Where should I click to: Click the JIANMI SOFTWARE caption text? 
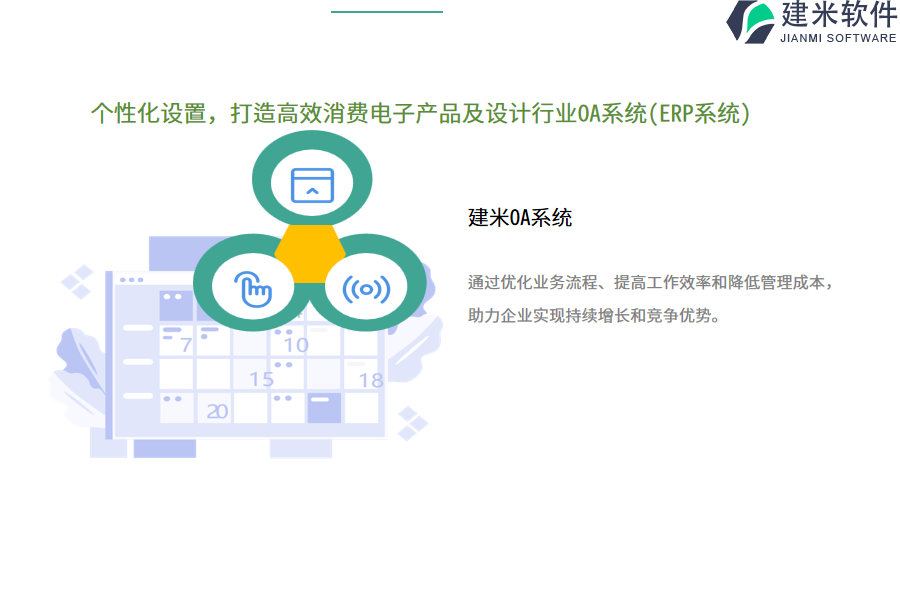[838, 38]
